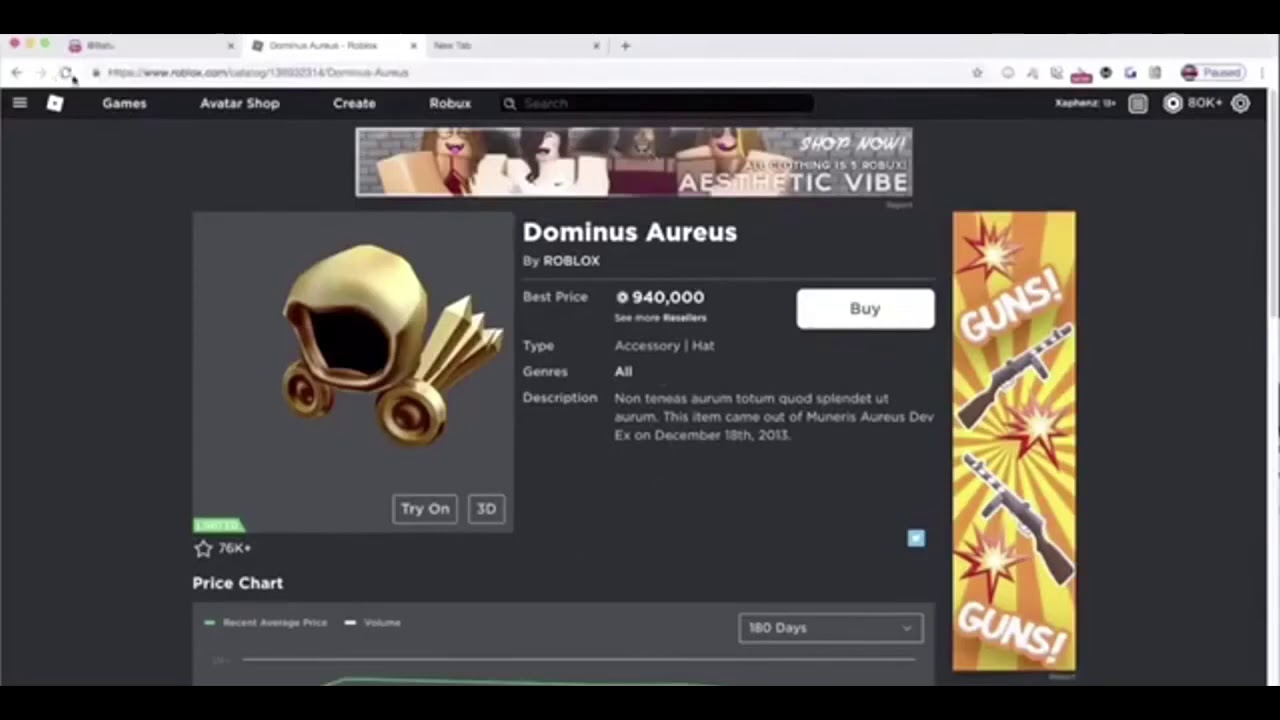
Task: Click the GUNS! vertical side ad
Action: coord(1014,441)
